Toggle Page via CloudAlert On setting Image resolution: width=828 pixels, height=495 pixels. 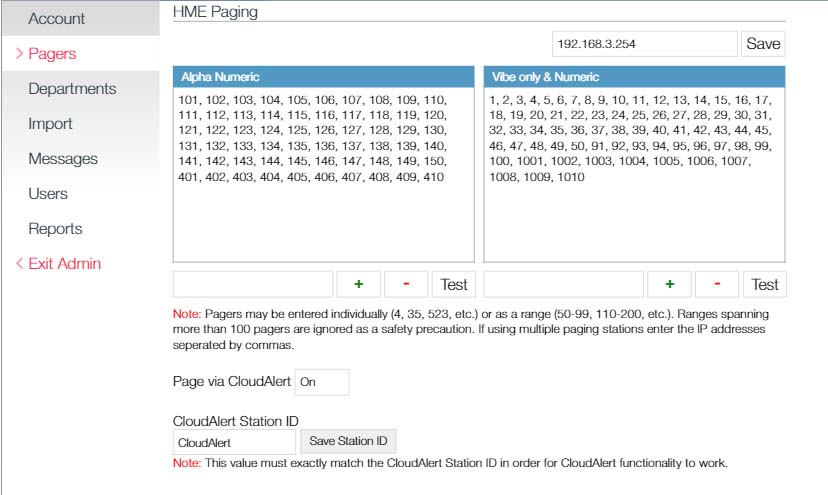(321, 382)
